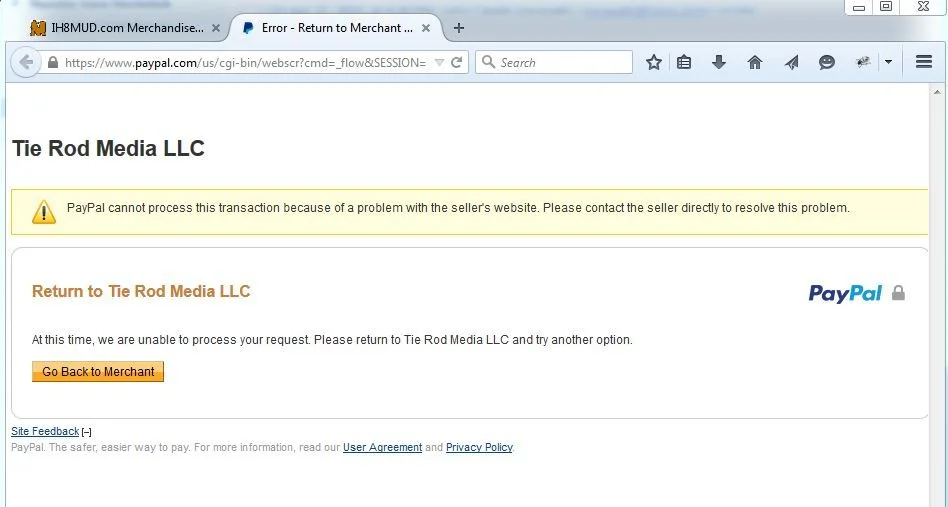Show bookmarks list icon
This screenshot has height=507, width=948.
click(x=684, y=62)
